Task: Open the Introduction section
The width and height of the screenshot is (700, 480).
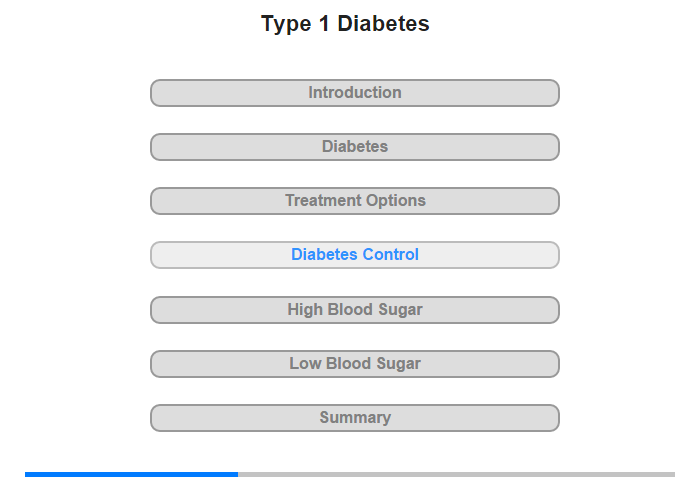Action: [x=354, y=93]
